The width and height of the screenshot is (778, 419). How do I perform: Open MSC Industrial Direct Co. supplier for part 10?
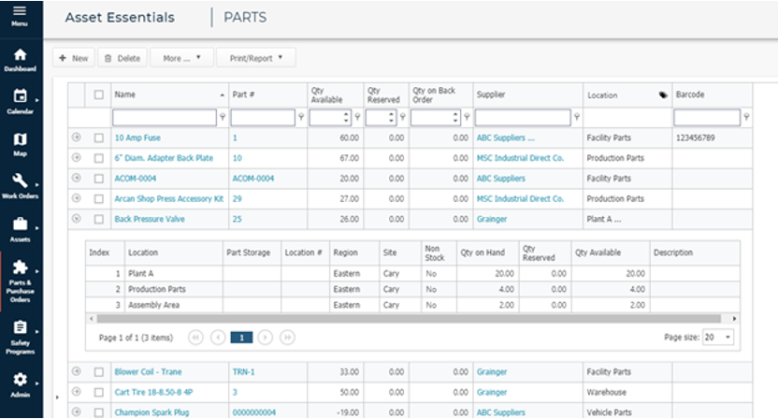[x=520, y=158]
